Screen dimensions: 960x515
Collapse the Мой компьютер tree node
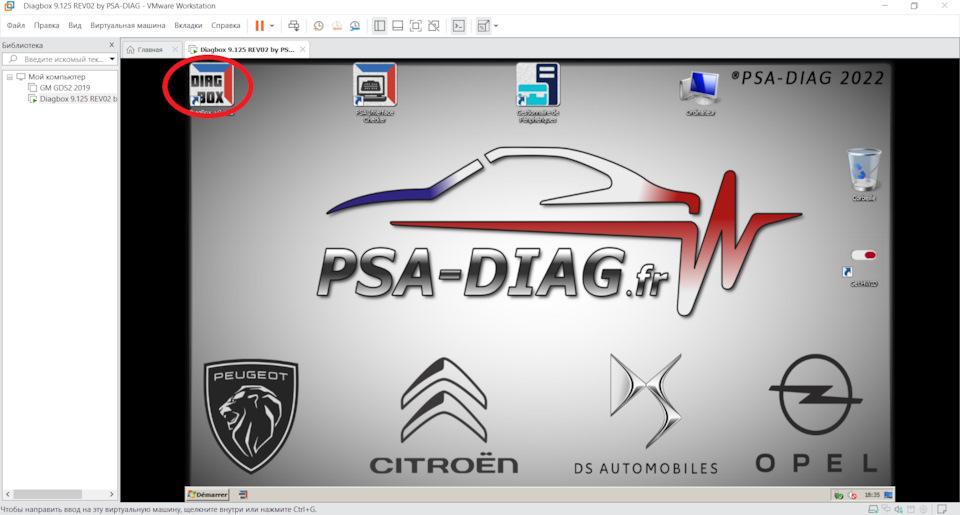[9, 77]
